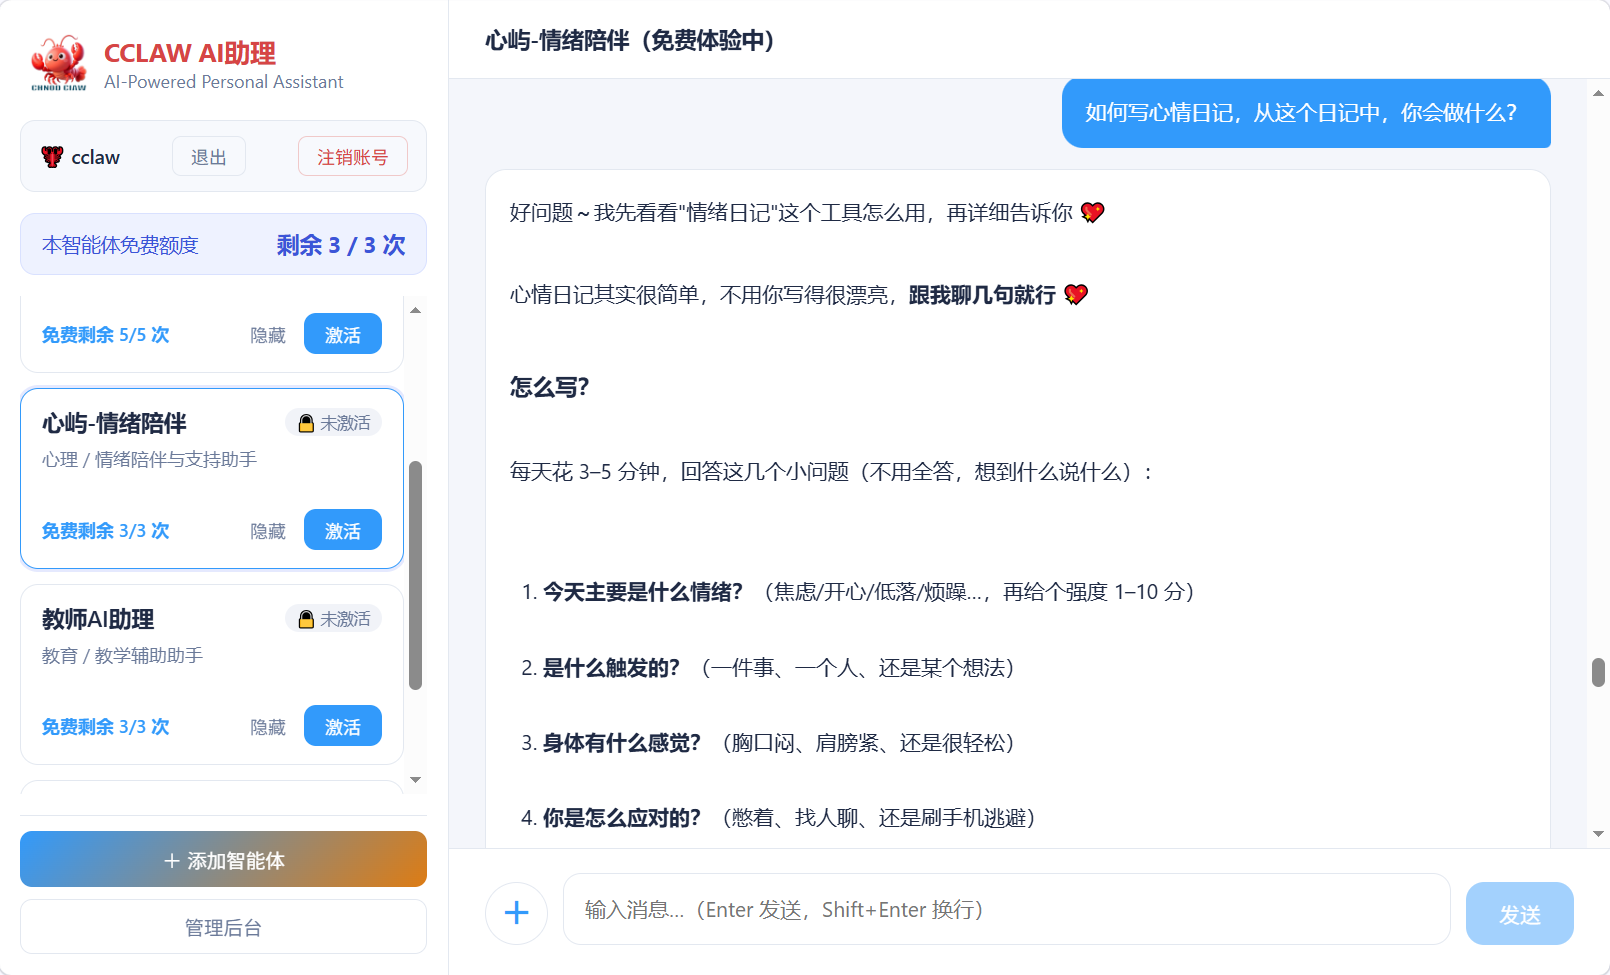The width and height of the screenshot is (1610, 975).
Task: Click the bold text 跟我聊几句就行
Action: tap(982, 295)
